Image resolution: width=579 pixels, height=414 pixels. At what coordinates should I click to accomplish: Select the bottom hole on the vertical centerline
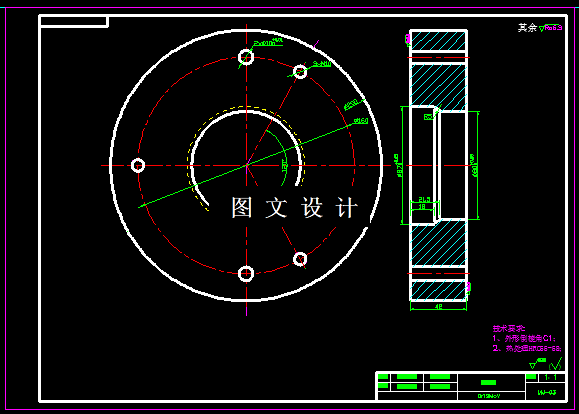coord(246,274)
